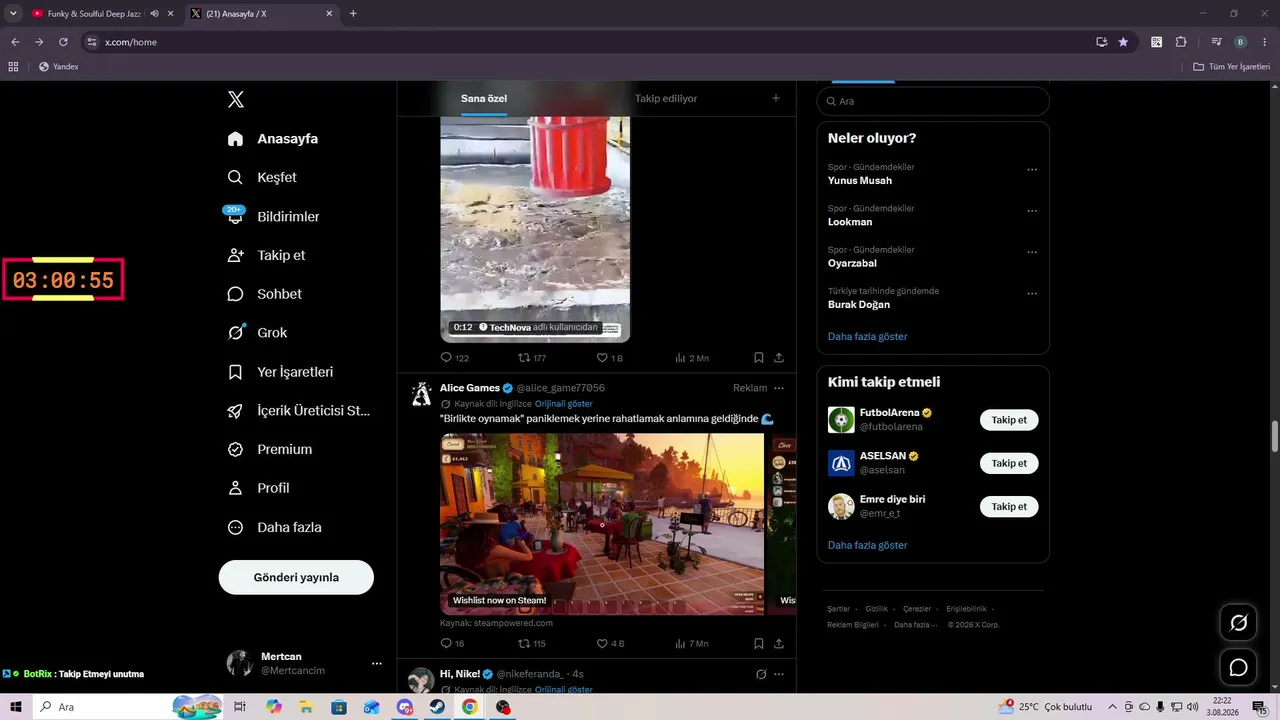Open the media controls in Chrome toolbar

tap(1217, 42)
